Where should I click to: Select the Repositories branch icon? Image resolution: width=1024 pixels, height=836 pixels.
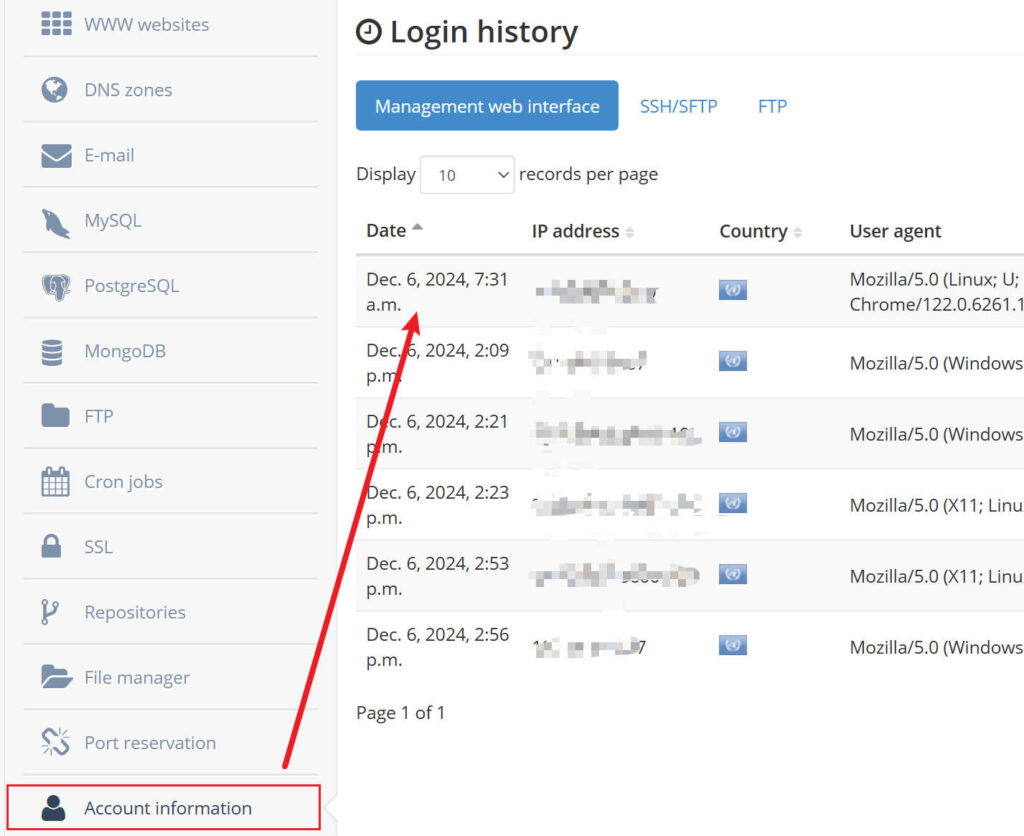point(50,612)
